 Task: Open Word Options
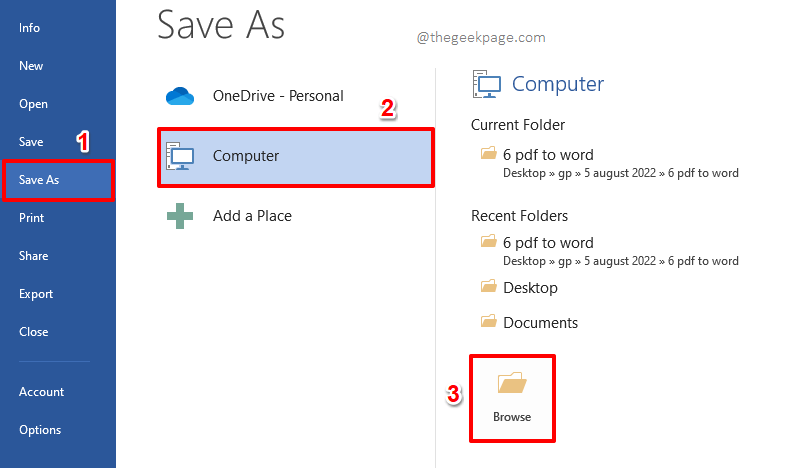[x=40, y=430]
